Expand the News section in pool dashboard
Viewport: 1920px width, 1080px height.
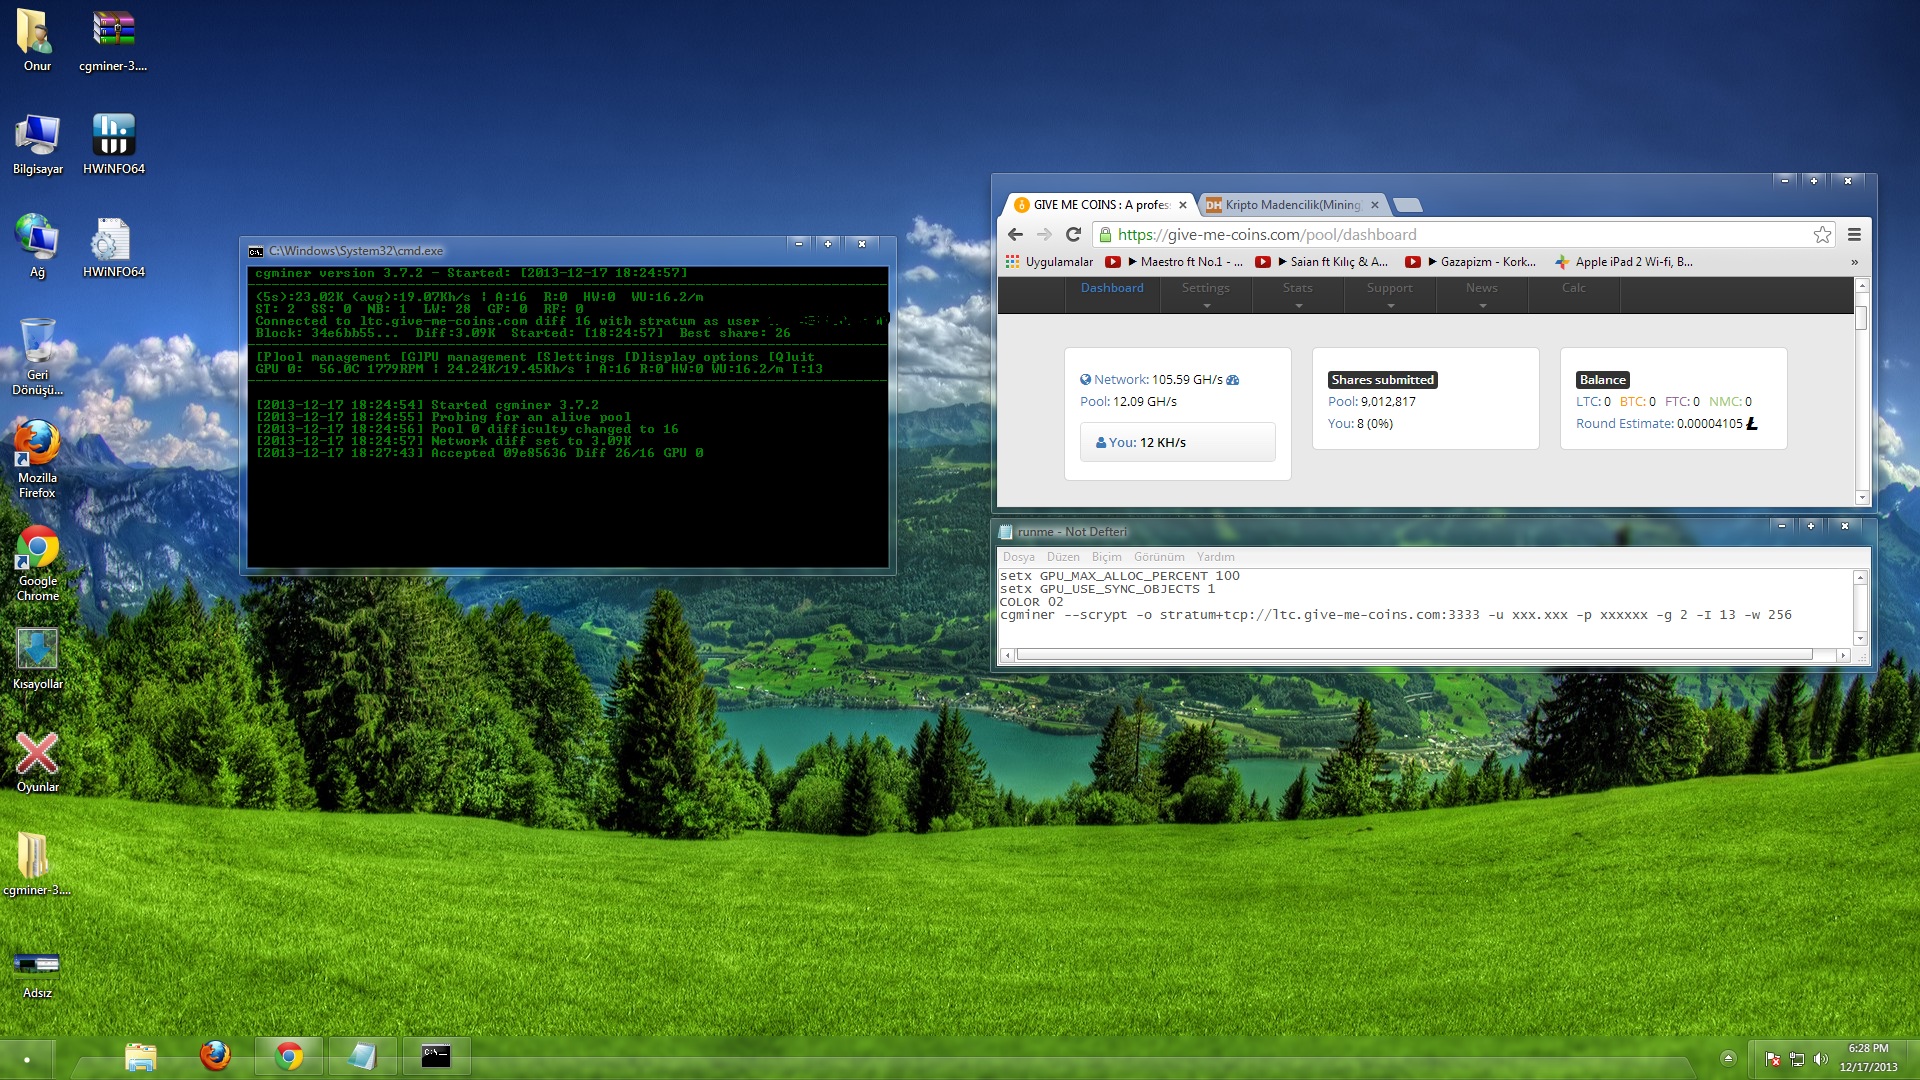coord(1482,293)
